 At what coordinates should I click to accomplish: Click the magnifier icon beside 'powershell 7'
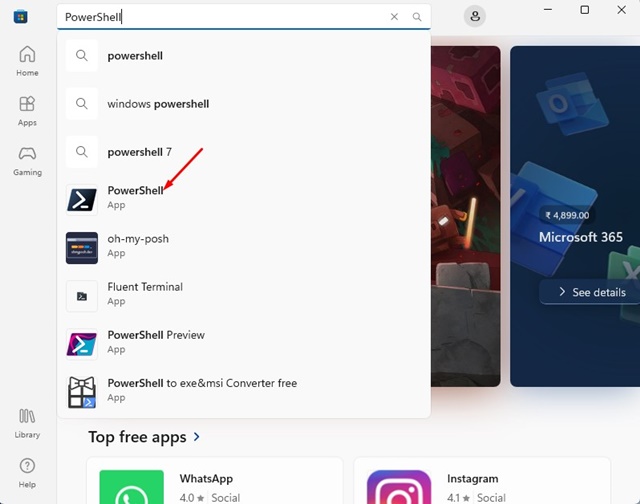(x=82, y=152)
